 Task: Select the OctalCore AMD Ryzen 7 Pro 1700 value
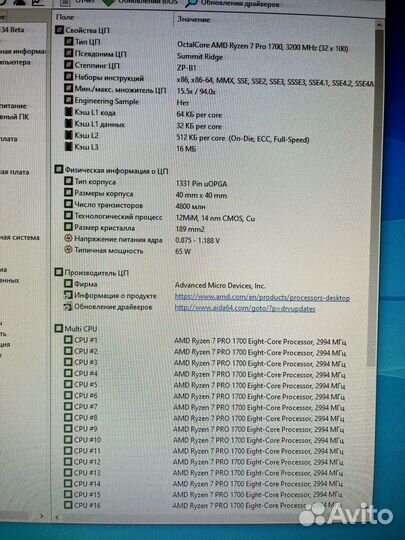coord(262,46)
